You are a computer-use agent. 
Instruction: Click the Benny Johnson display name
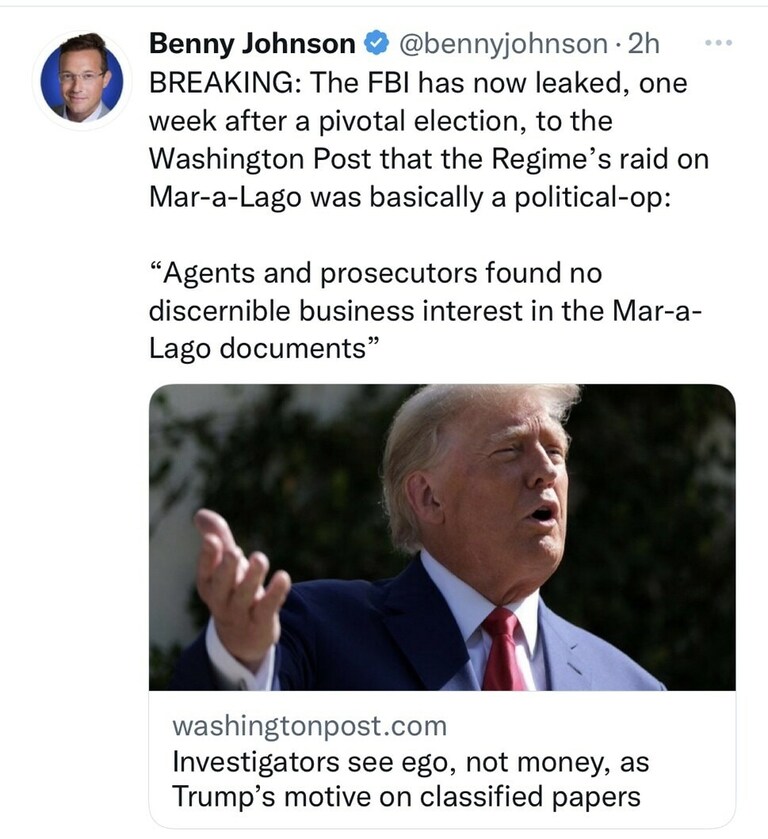252,44
